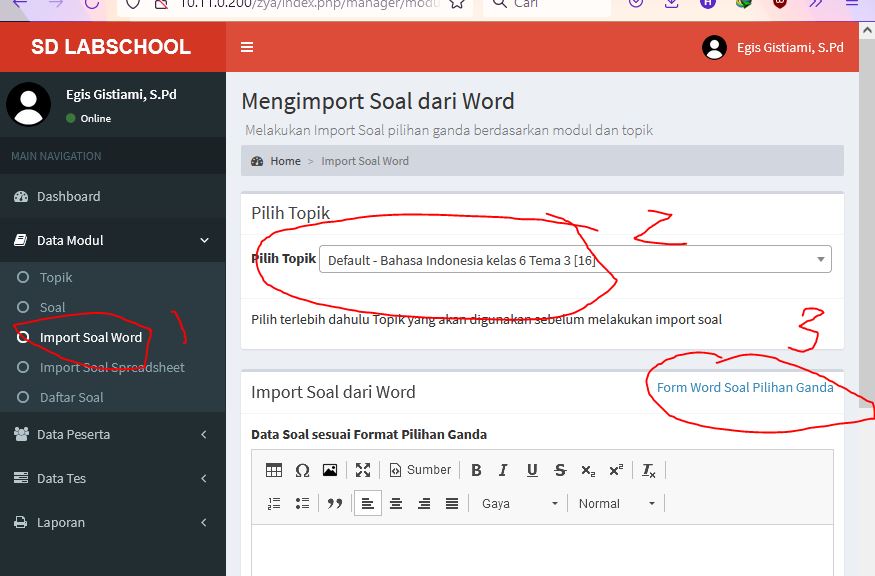875x576 pixels.
Task: Expand the Data Peserta menu
Action: [113, 434]
